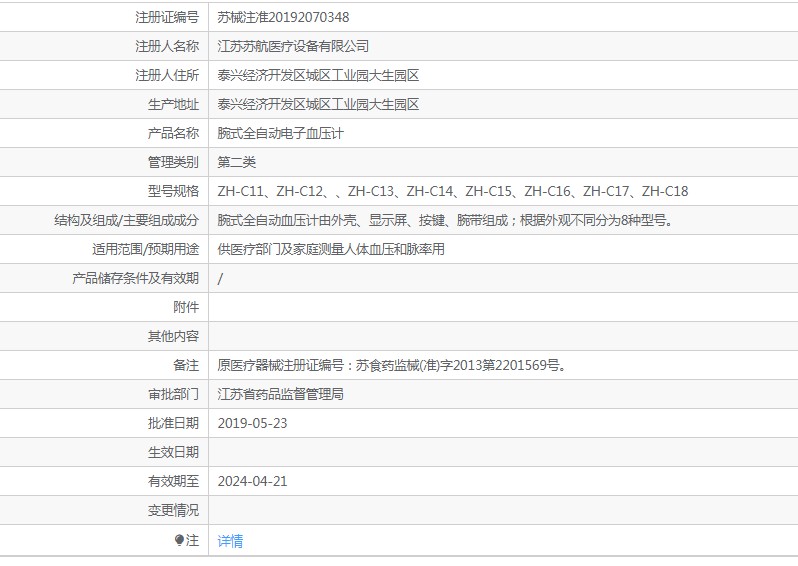Open the 详情 link in the 注 row
Viewport: 798px width, 566px height.
(230, 541)
